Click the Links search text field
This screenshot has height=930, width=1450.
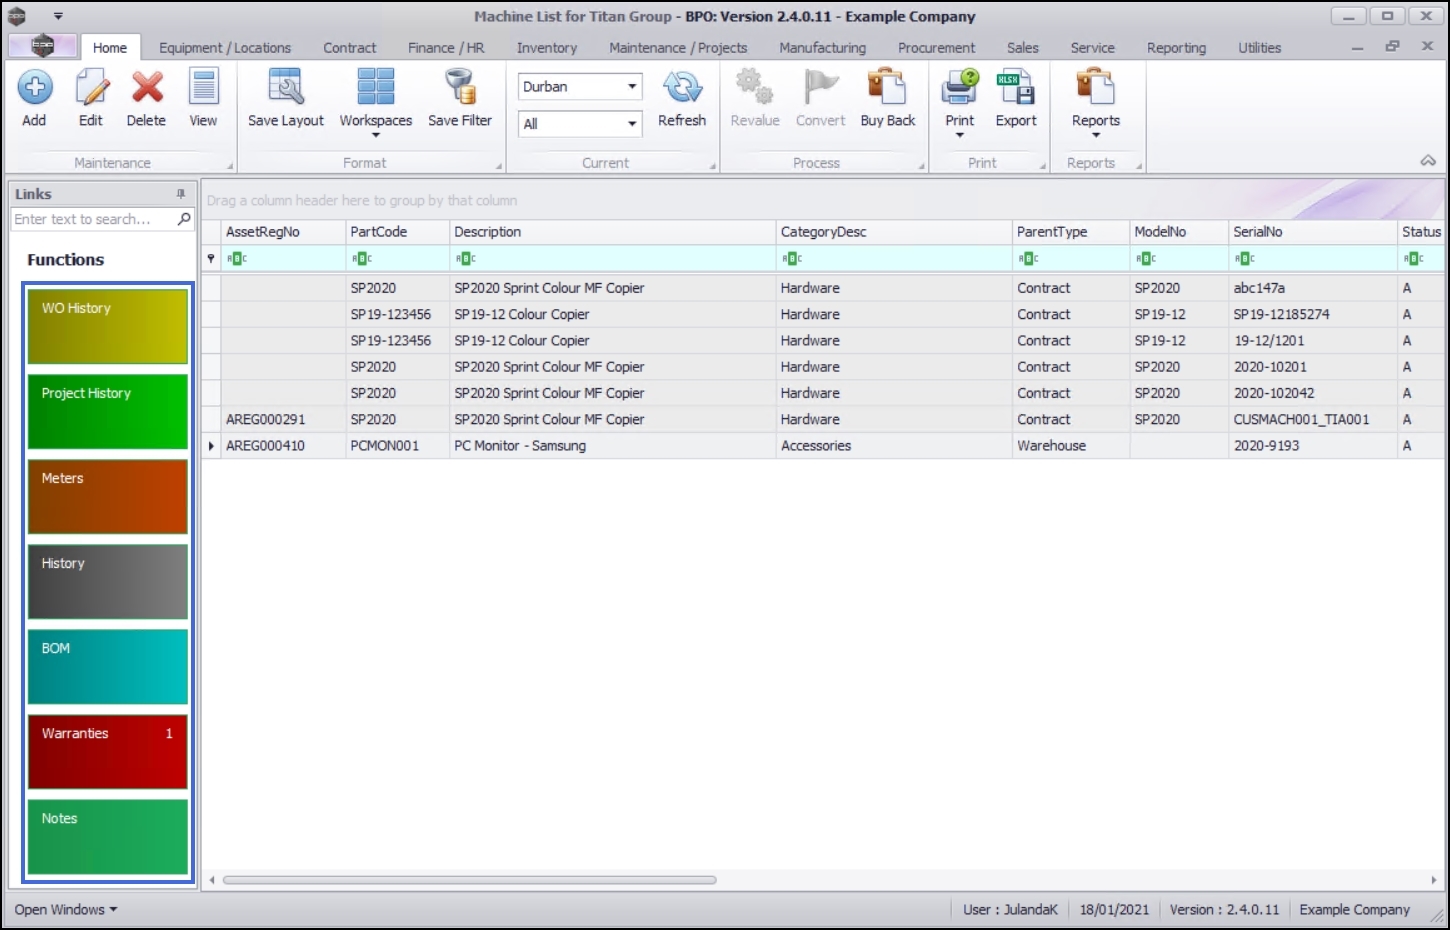pyautogui.click(x=93, y=219)
